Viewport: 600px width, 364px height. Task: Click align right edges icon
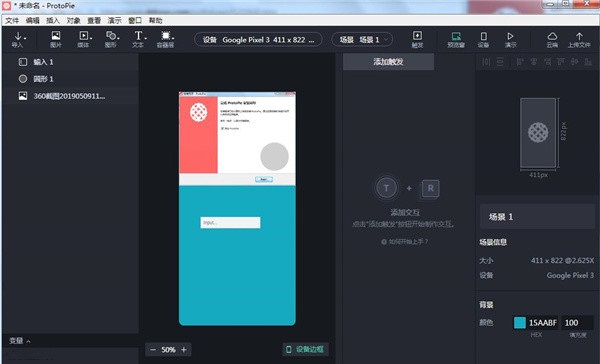(548, 62)
